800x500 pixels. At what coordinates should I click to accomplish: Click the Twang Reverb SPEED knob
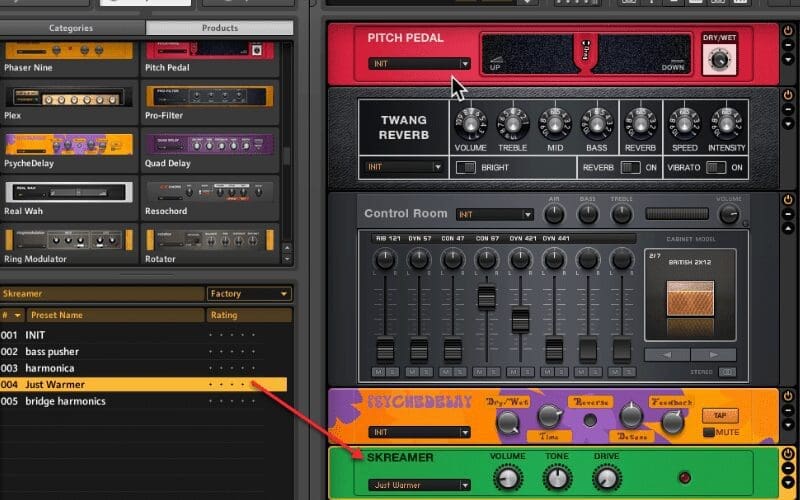coord(684,123)
